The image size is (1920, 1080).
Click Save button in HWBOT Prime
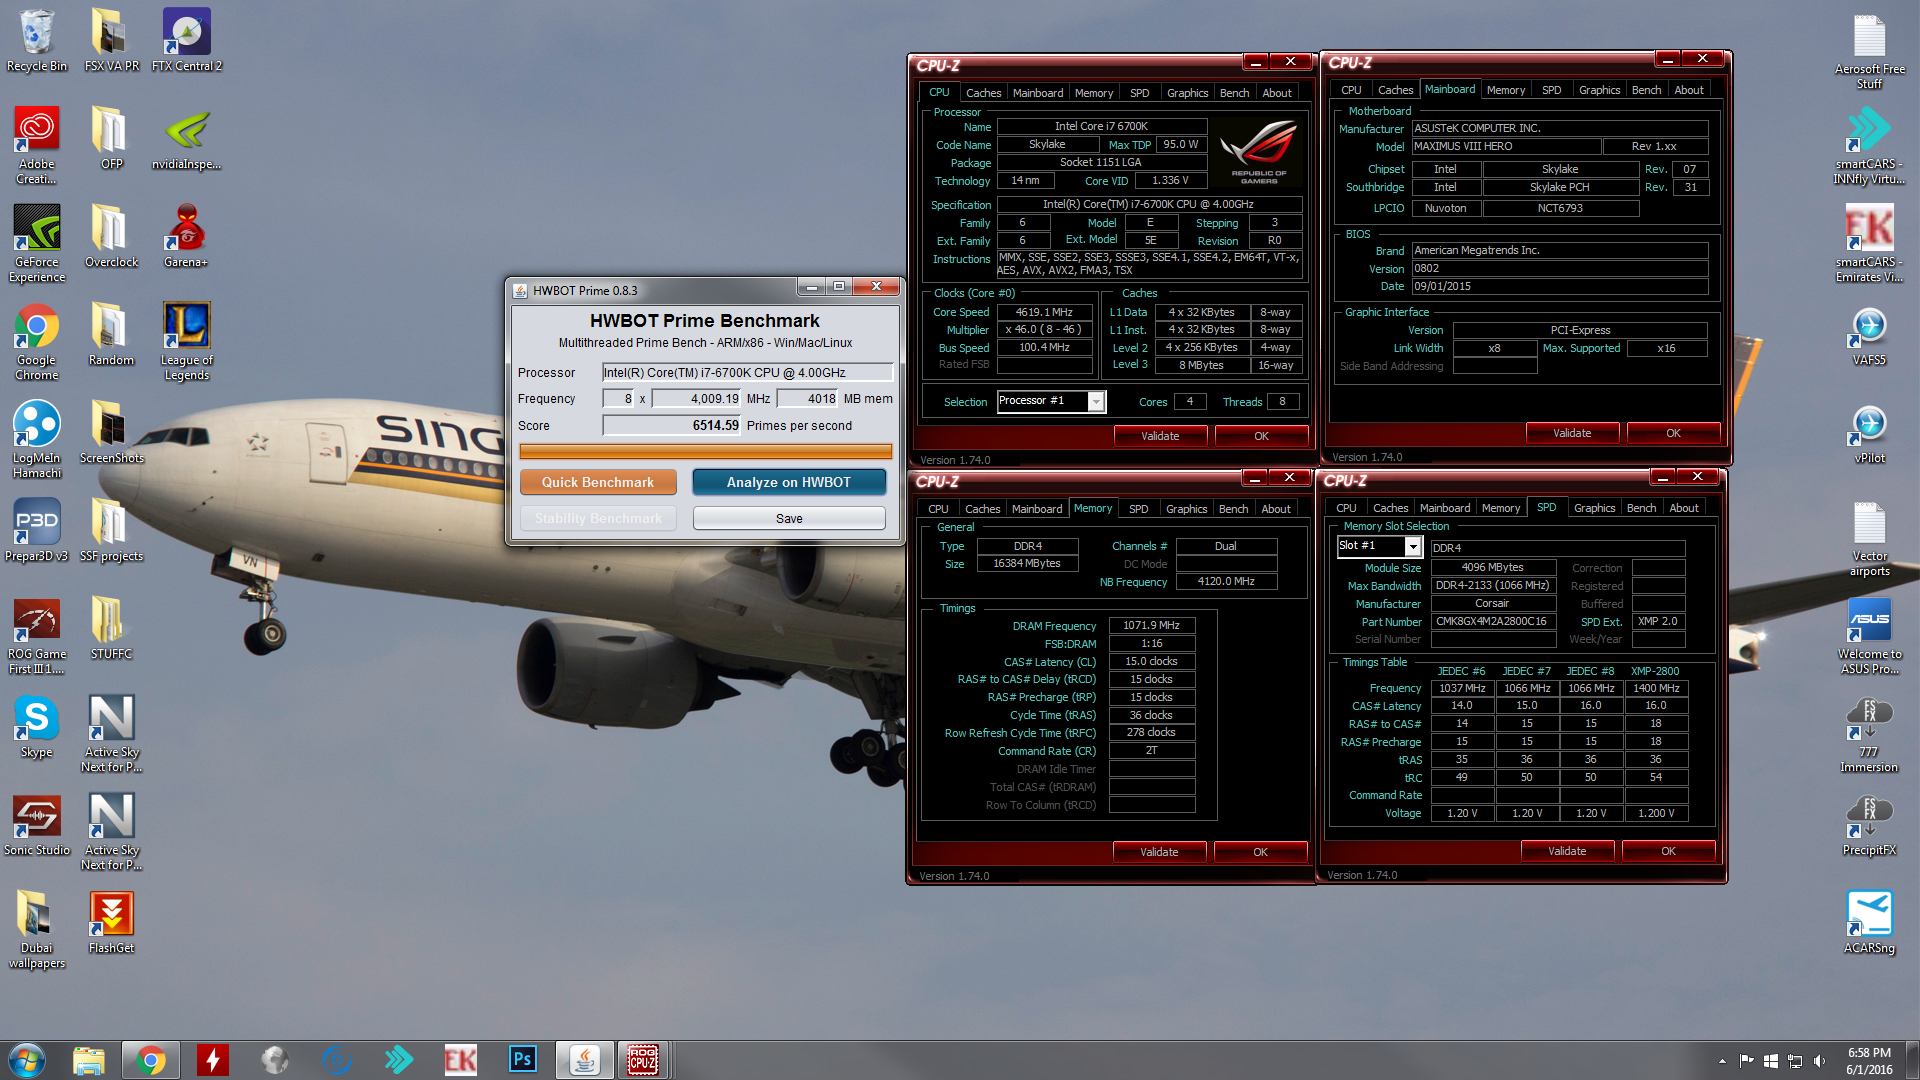pos(788,518)
